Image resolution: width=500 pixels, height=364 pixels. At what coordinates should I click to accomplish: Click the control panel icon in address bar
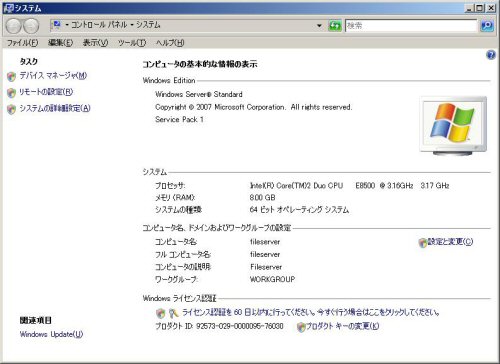coord(57,25)
